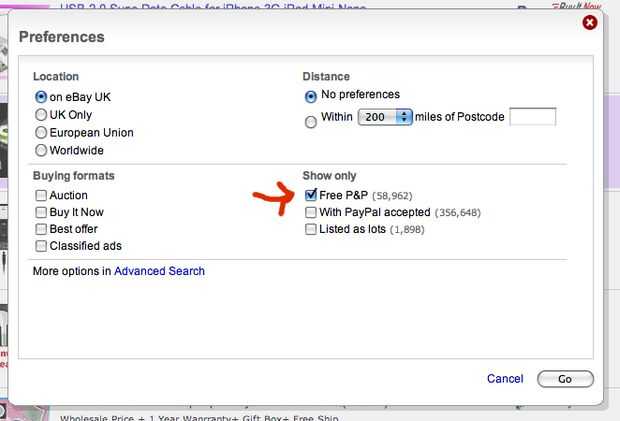Uncheck the 'Free P&P' checkbox

click(x=311, y=195)
